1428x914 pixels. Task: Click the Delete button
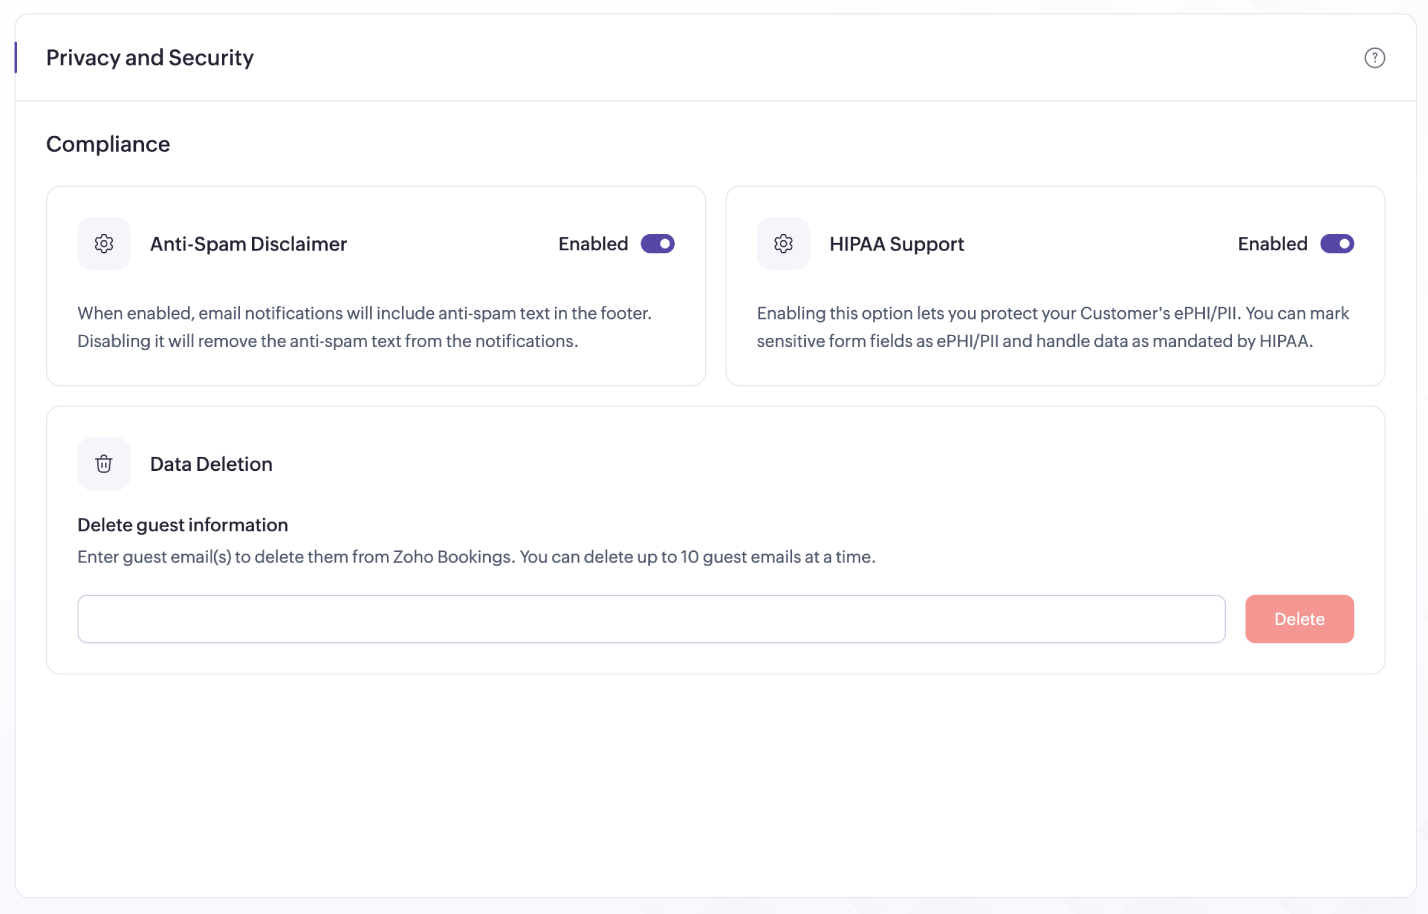(1299, 619)
